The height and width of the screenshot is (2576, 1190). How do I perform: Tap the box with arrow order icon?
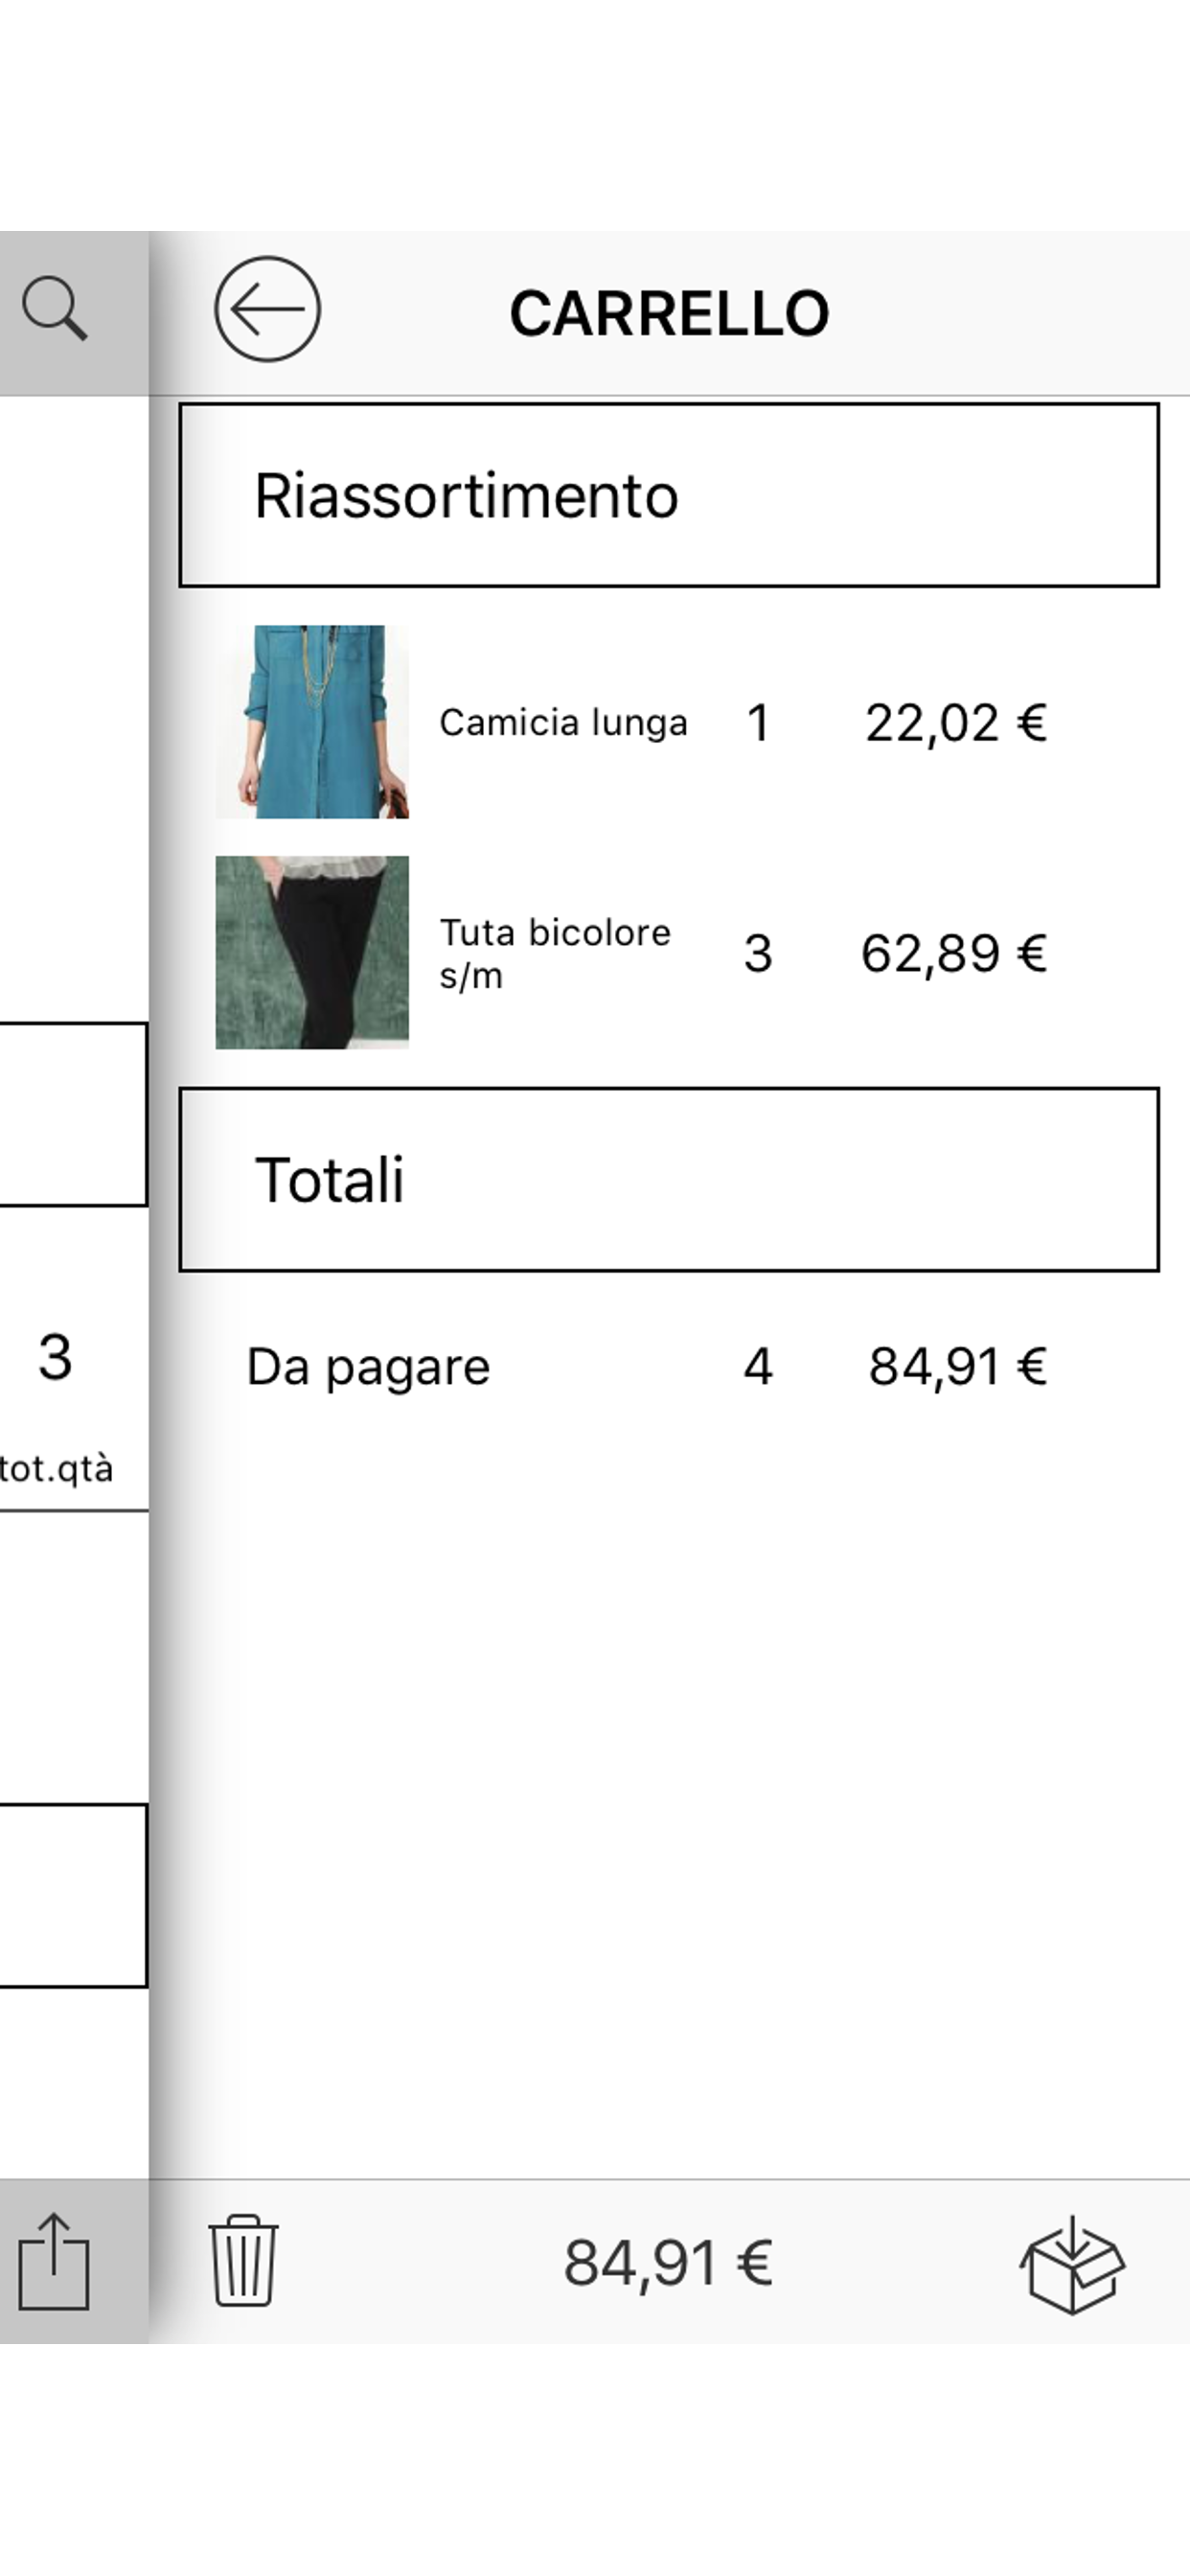pyautogui.click(x=1072, y=2264)
